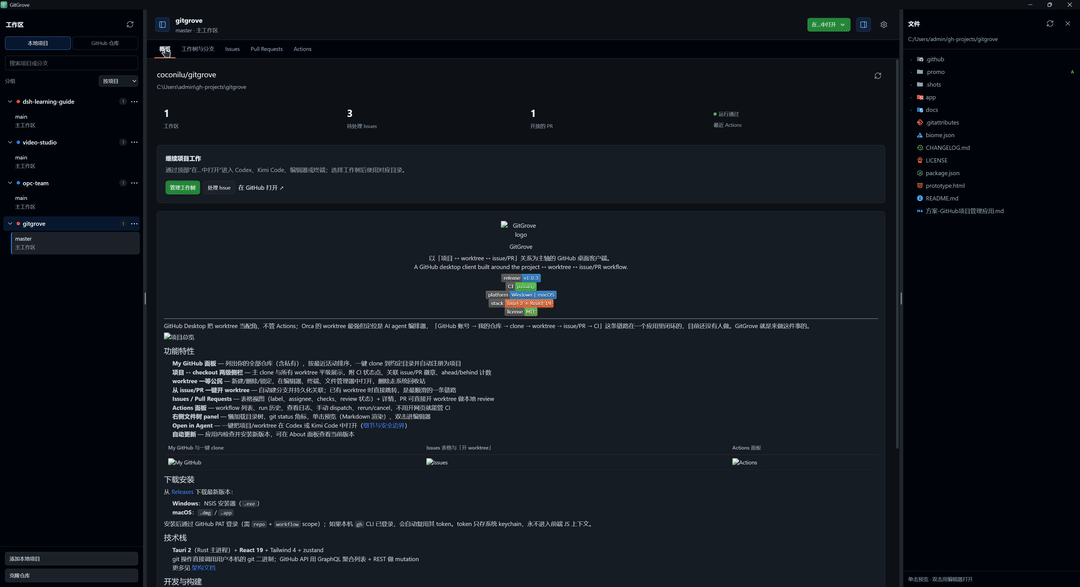Open more options for opc-team

[x=134, y=183]
